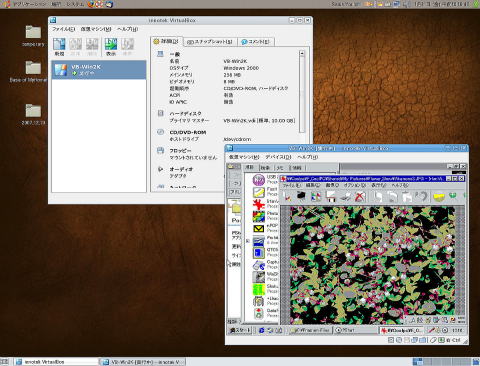
Task: Click the purple round app icon in guest list
Action: (x=259, y=180)
